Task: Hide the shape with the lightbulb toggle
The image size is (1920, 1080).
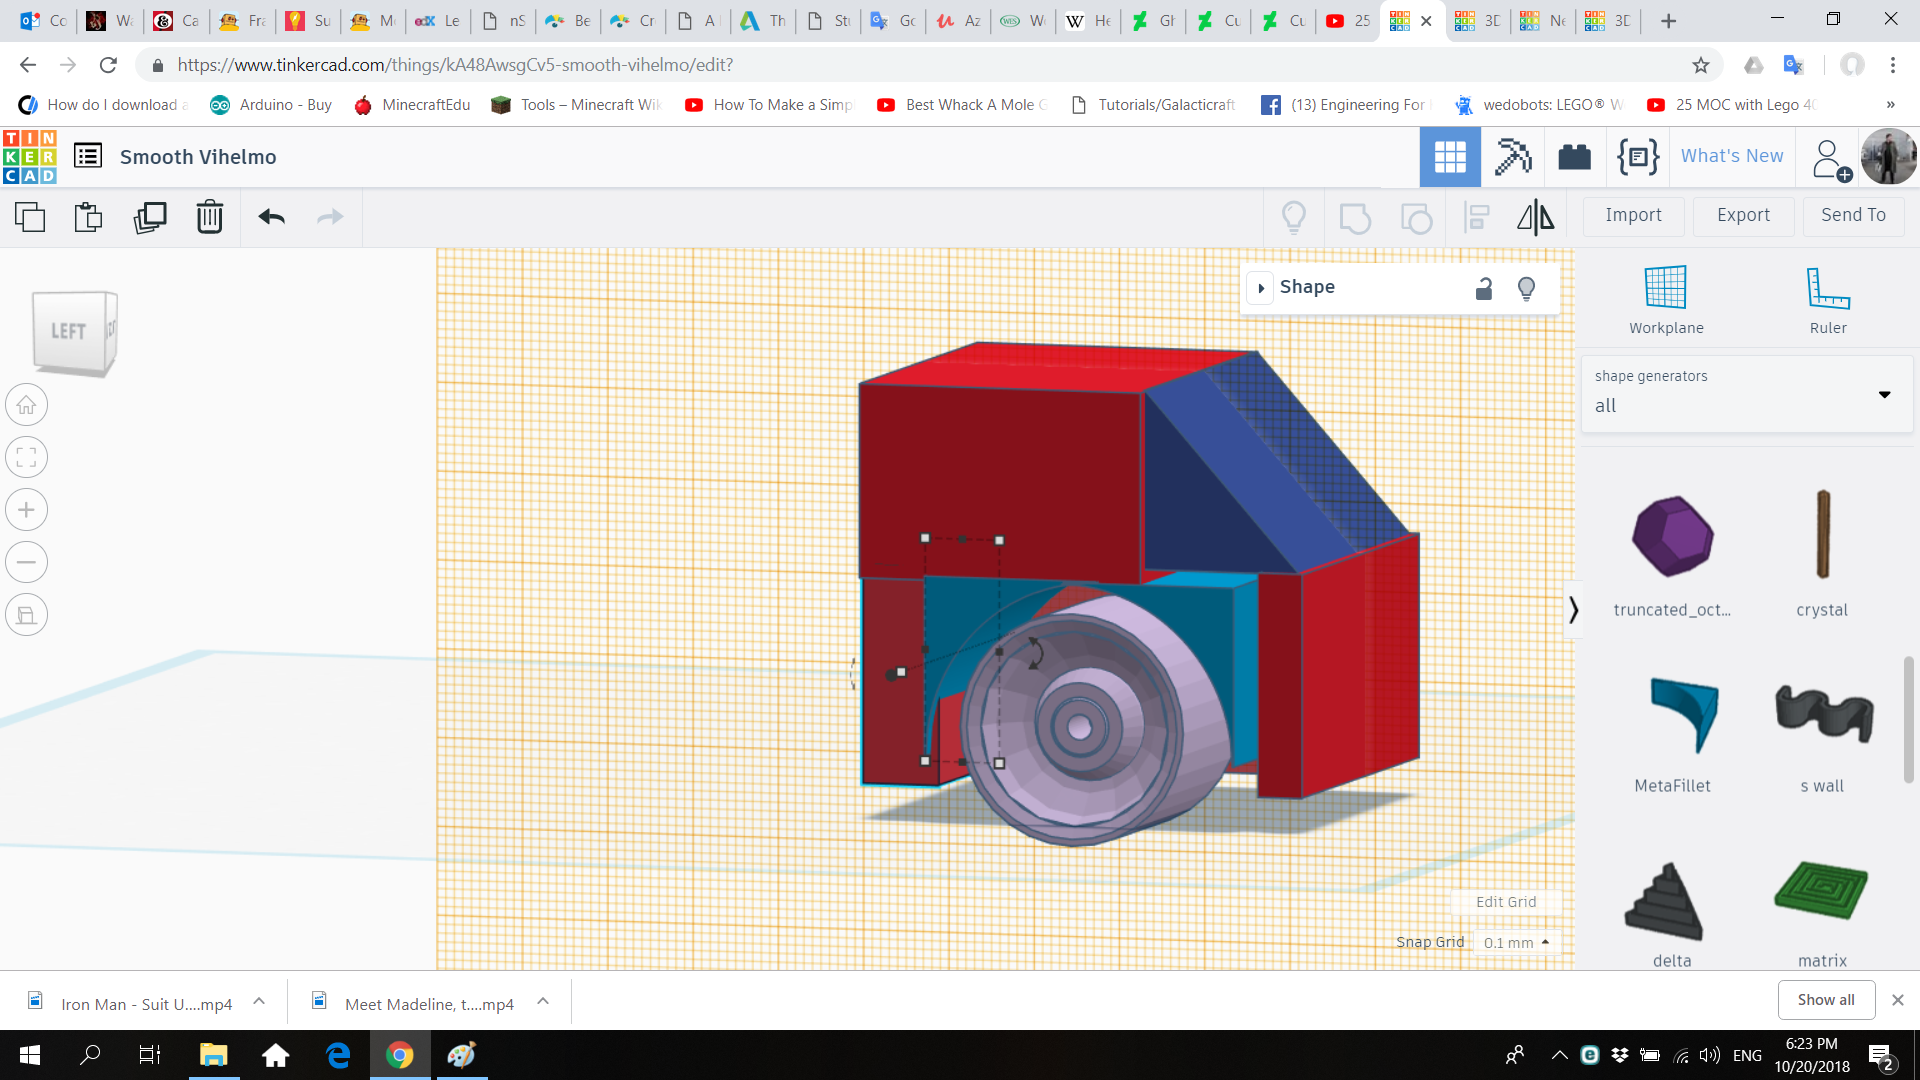Action: (1526, 288)
